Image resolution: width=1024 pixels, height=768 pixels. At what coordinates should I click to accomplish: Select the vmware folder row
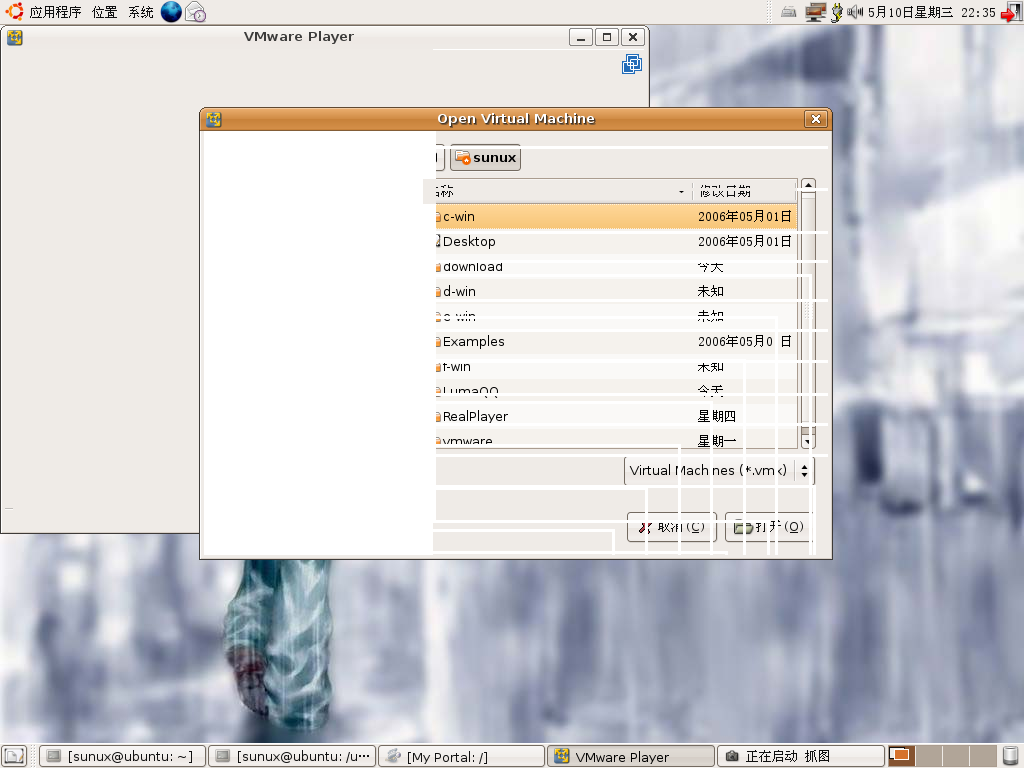click(616, 440)
